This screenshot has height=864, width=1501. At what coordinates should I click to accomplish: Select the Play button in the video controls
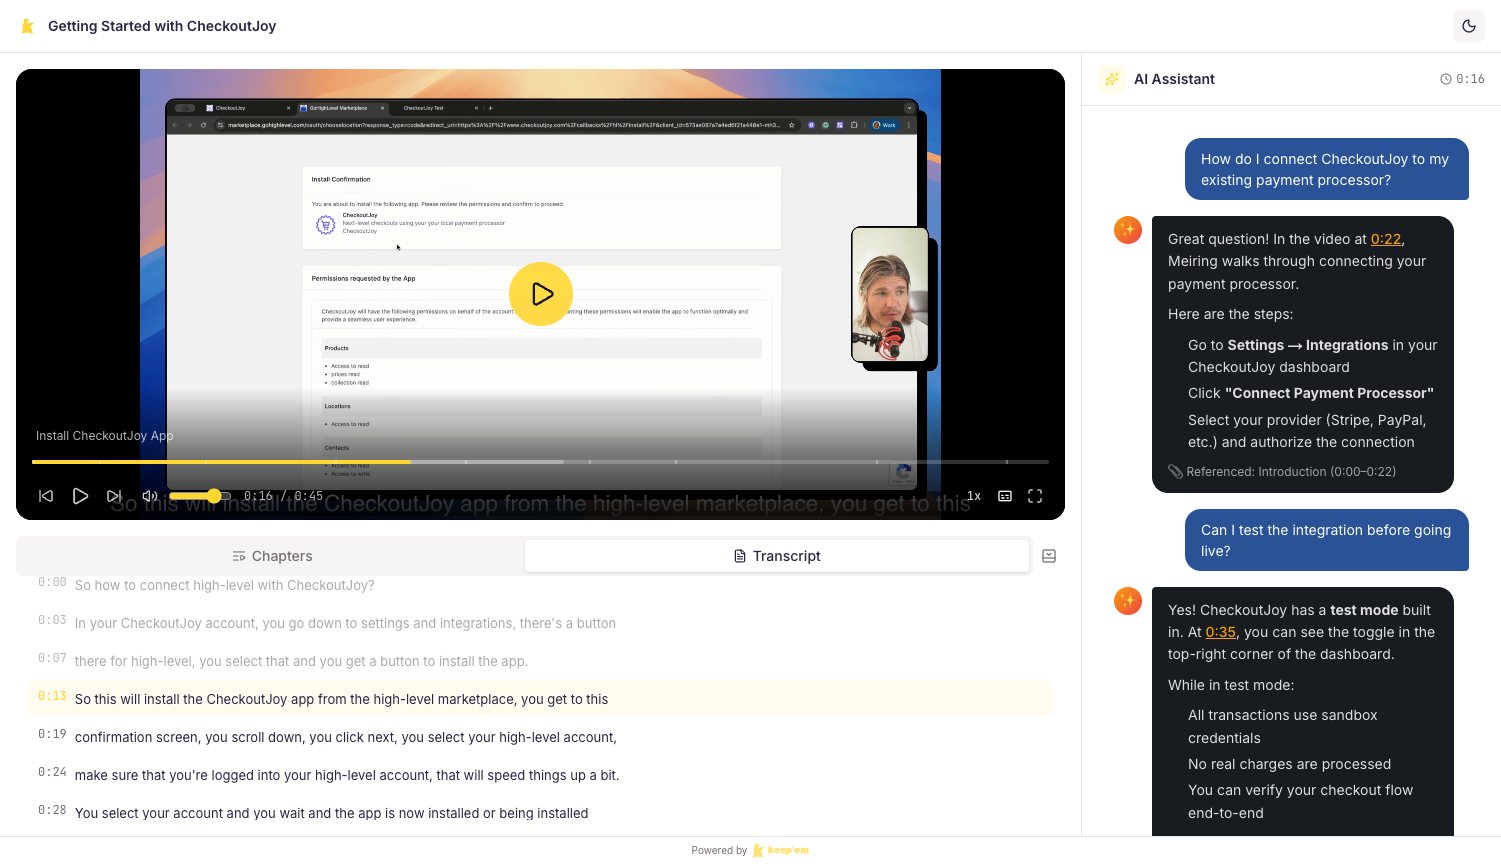(80, 495)
